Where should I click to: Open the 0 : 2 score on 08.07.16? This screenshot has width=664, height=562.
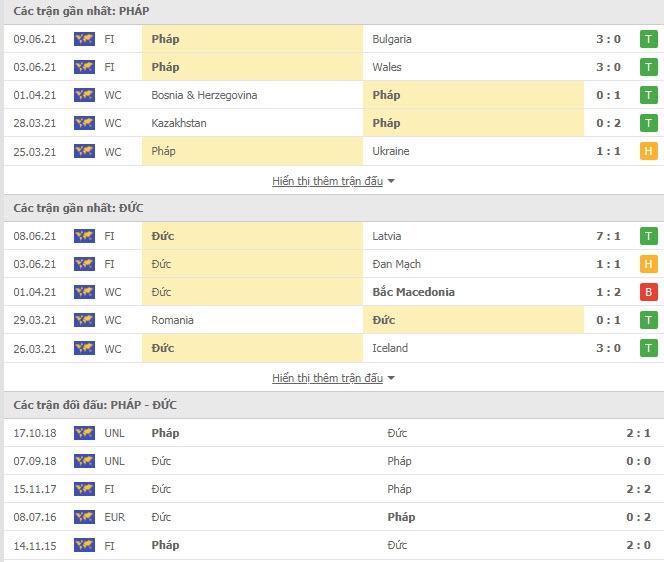click(x=638, y=517)
